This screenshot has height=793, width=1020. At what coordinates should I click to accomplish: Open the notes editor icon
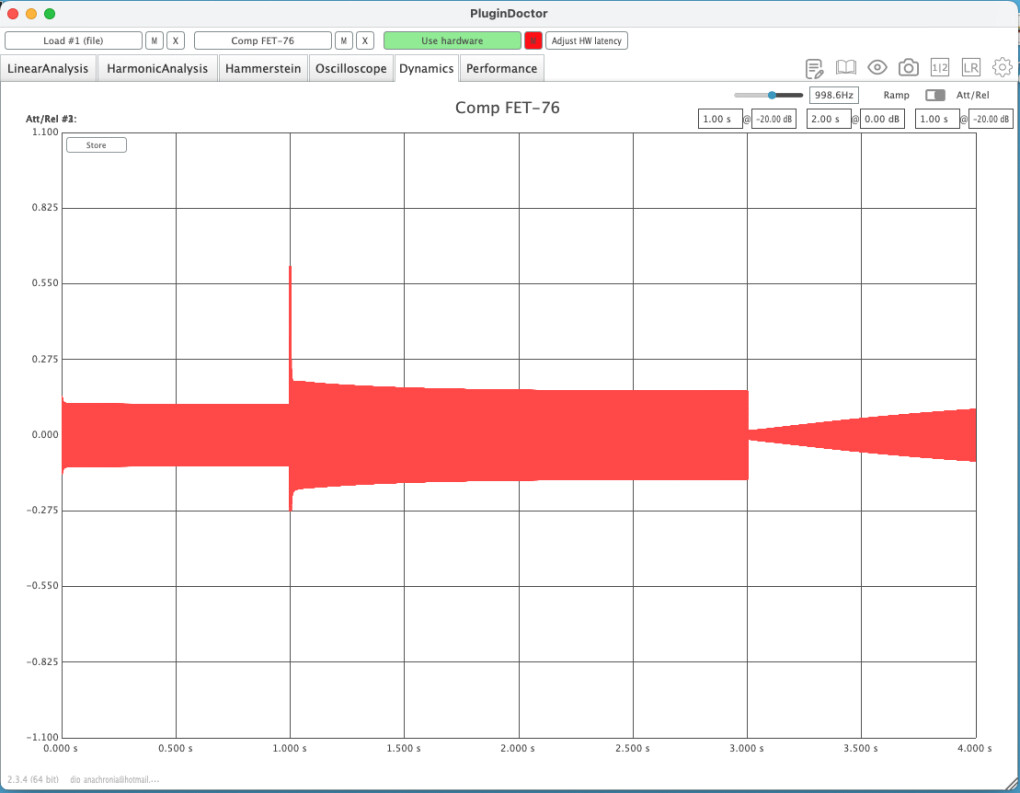pos(814,68)
